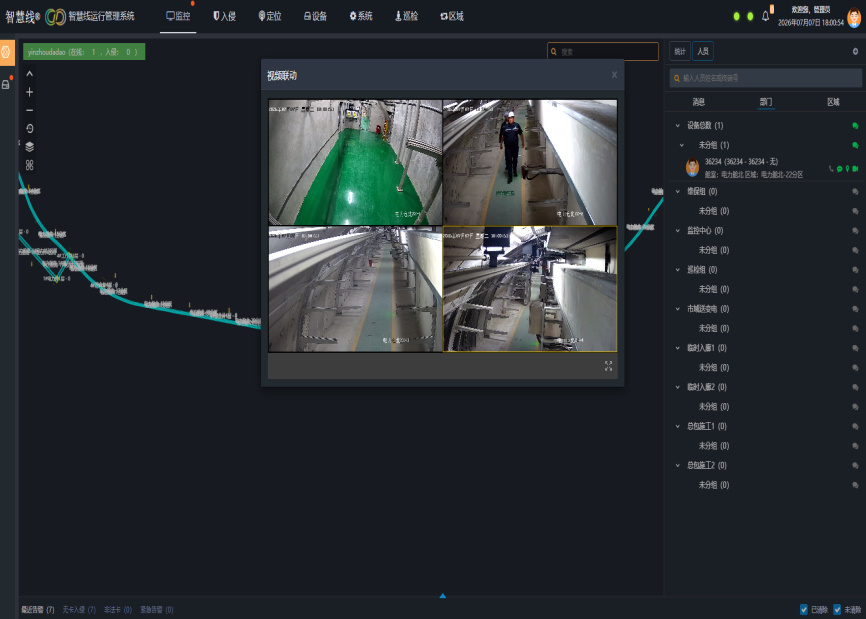Image resolution: width=866 pixels, height=619 pixels.
Task: Select the worker walking camera feed
Action: [530, 162]
